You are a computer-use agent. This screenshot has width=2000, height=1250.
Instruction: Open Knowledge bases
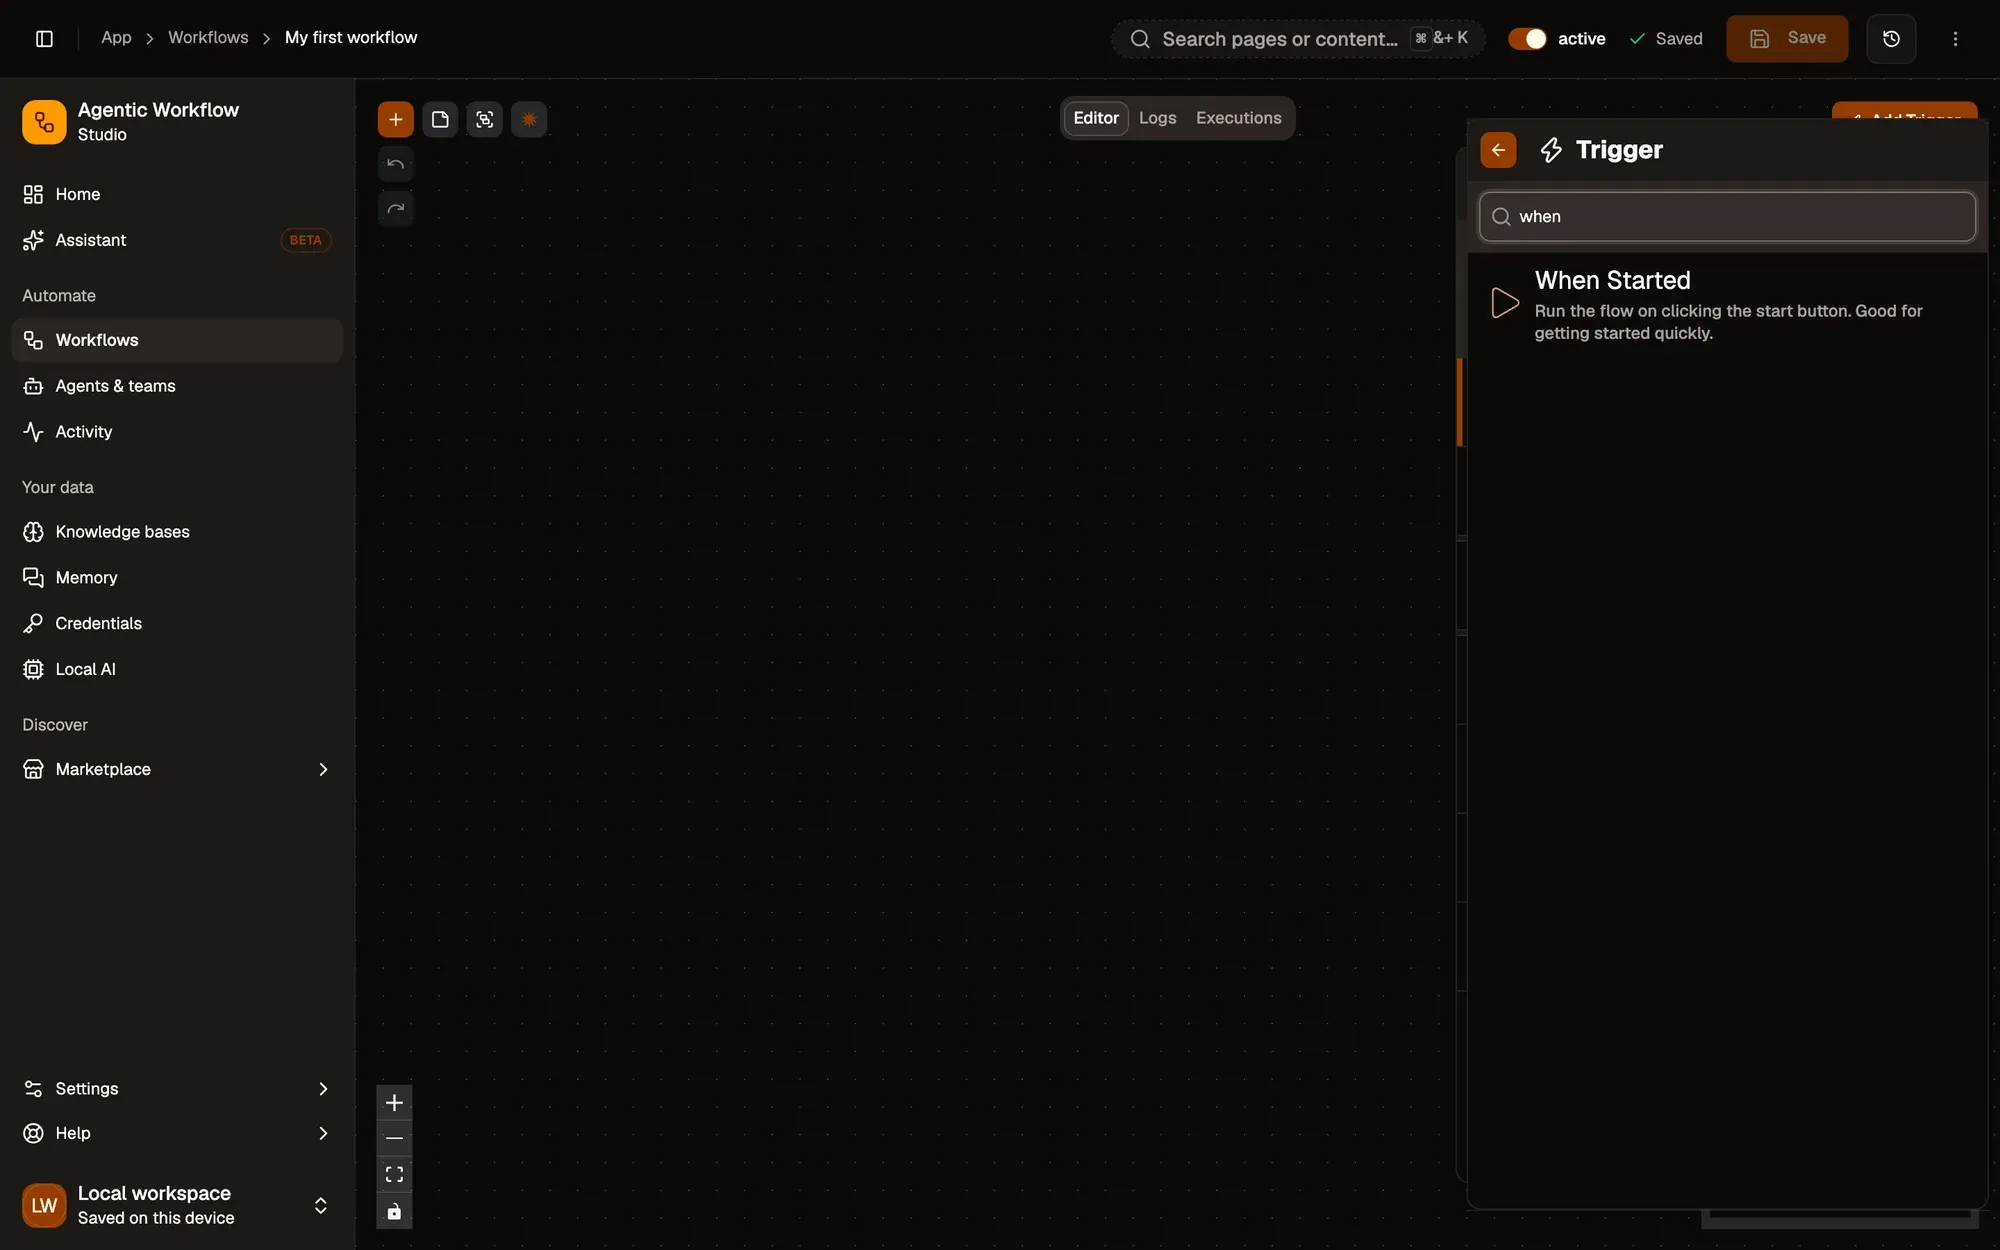coord(177,532)
